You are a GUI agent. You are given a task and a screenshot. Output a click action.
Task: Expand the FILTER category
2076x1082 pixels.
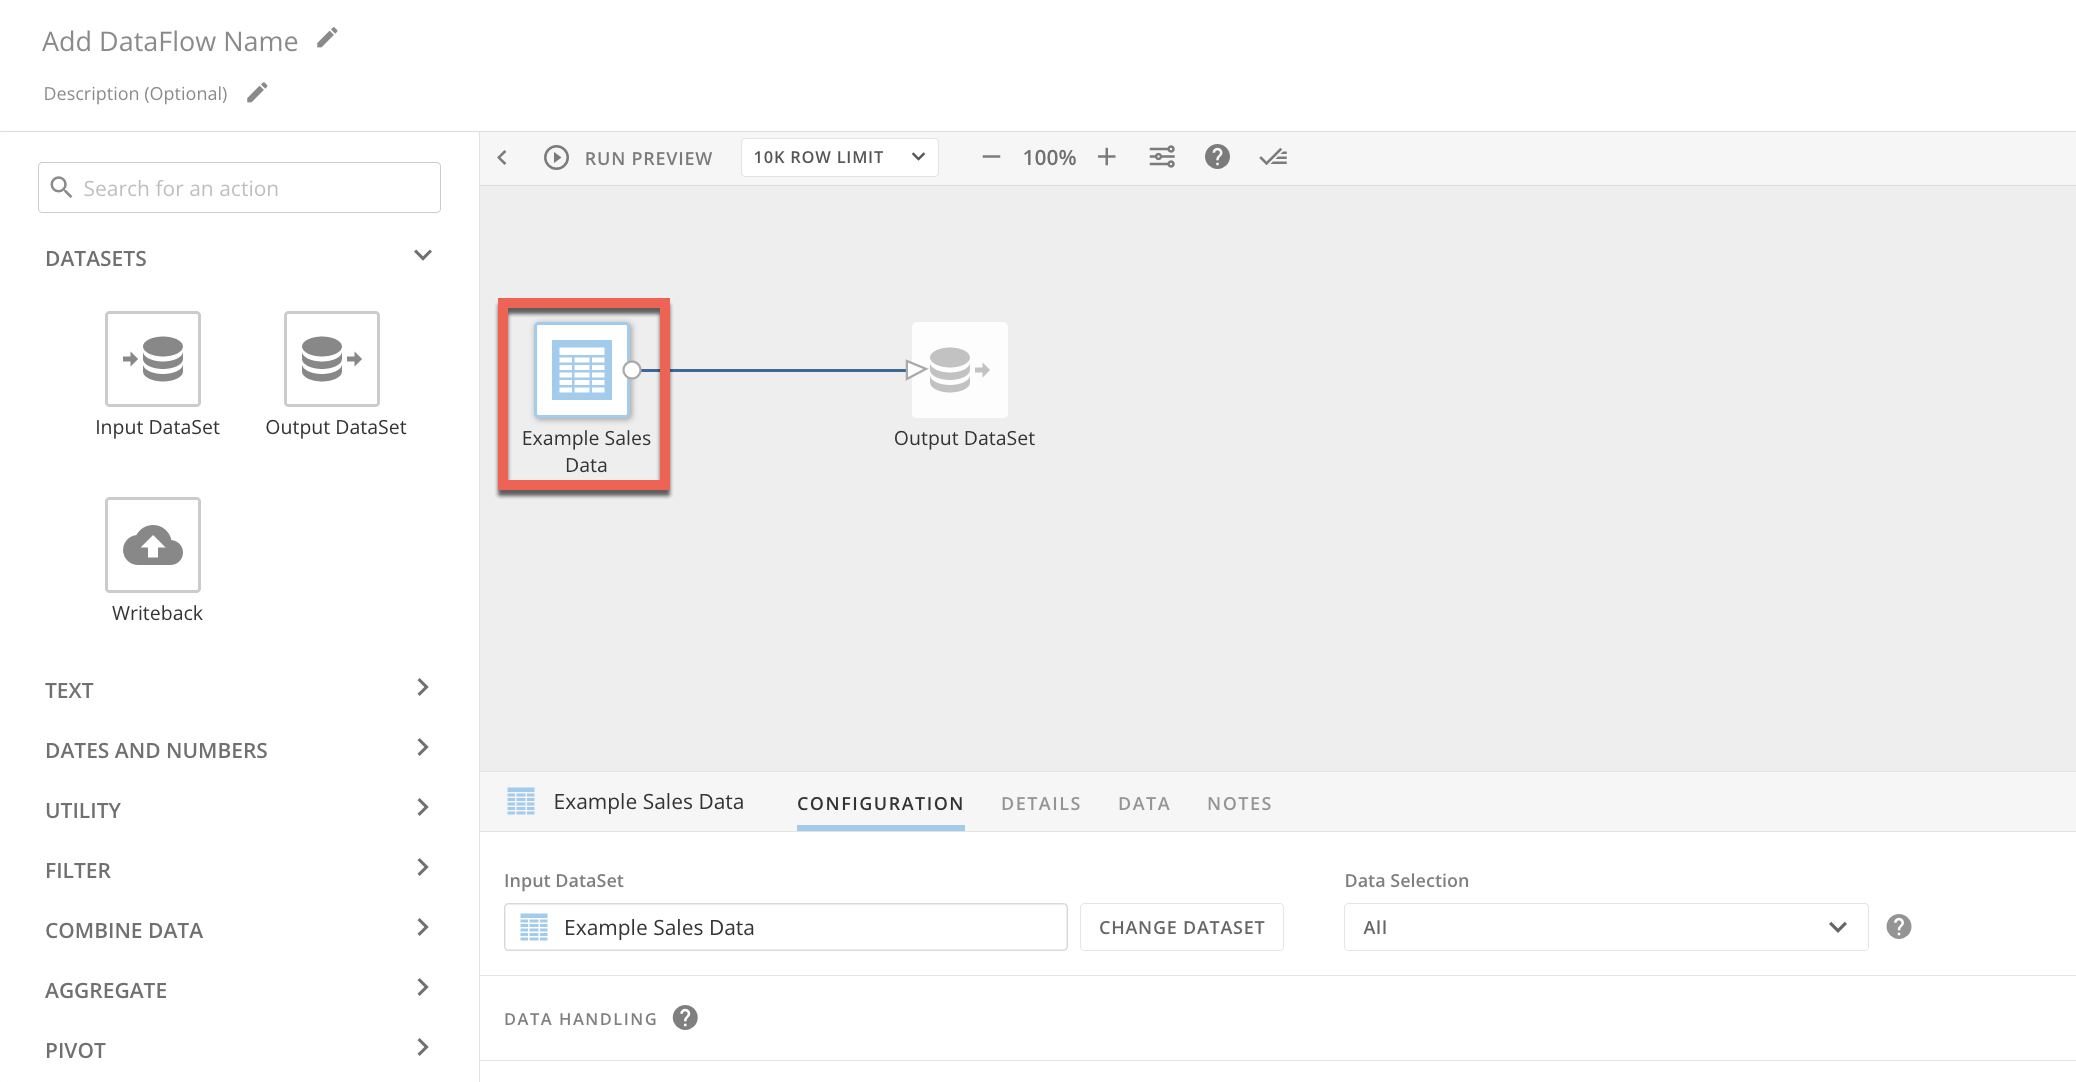point(424,867)
